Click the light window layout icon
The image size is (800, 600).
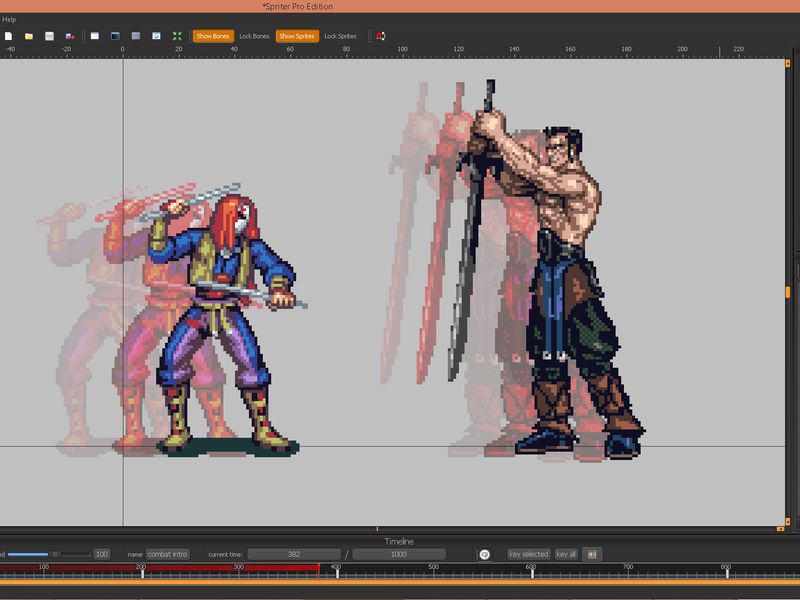95,36
